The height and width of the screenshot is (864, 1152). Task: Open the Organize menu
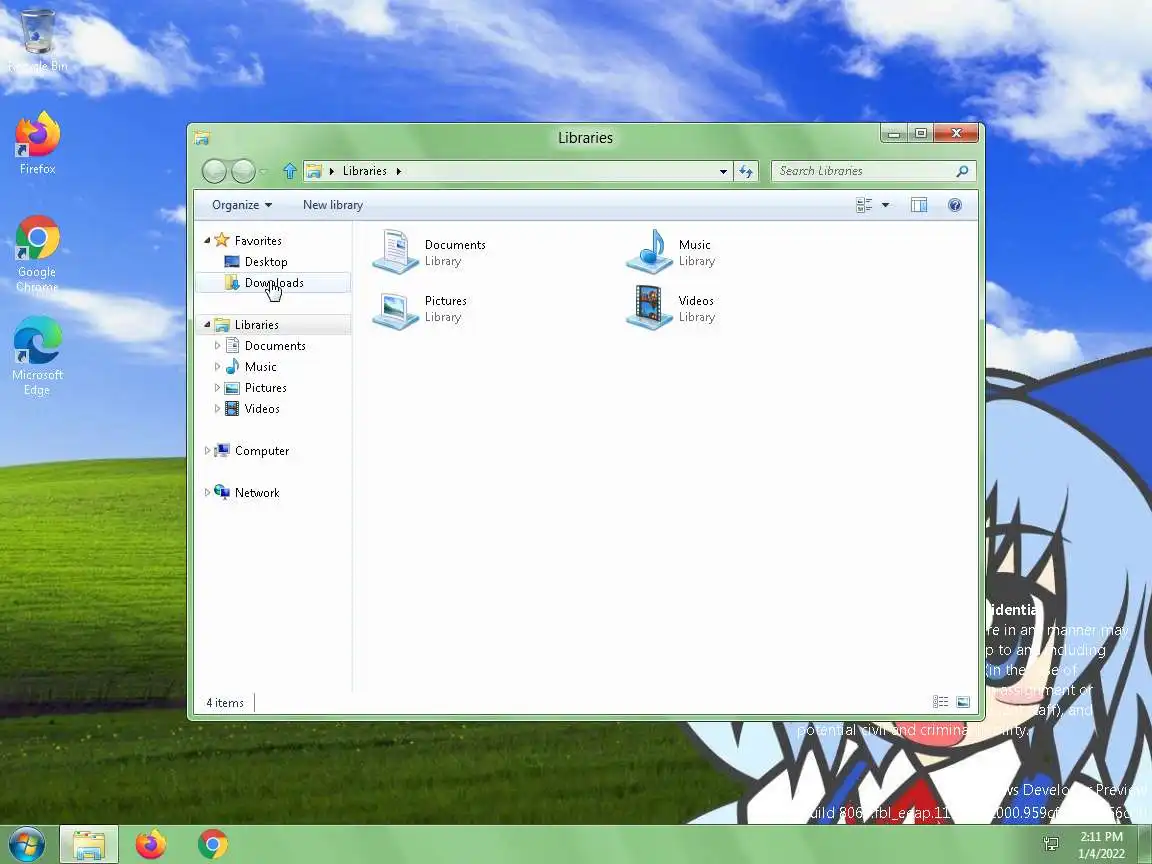[242, 205]
